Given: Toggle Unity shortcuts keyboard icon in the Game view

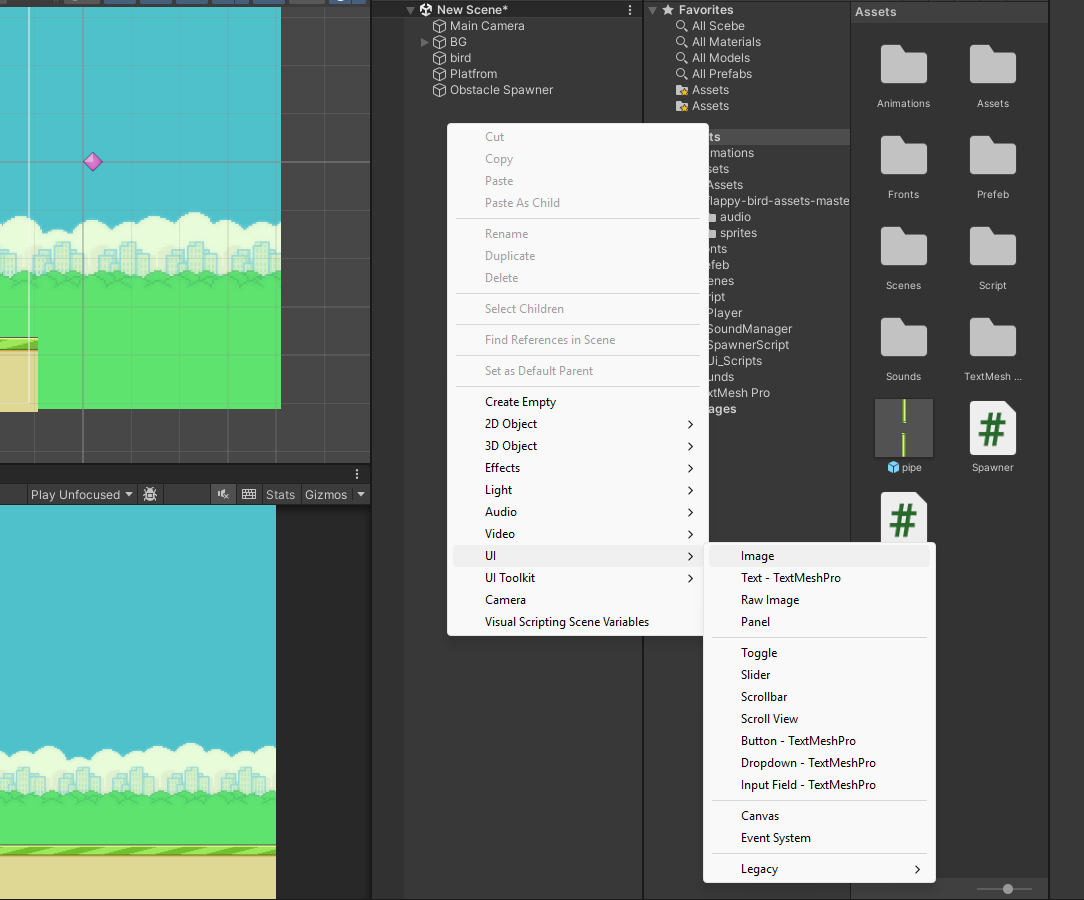Looking at the screenshot, I should tap(249, 494).
